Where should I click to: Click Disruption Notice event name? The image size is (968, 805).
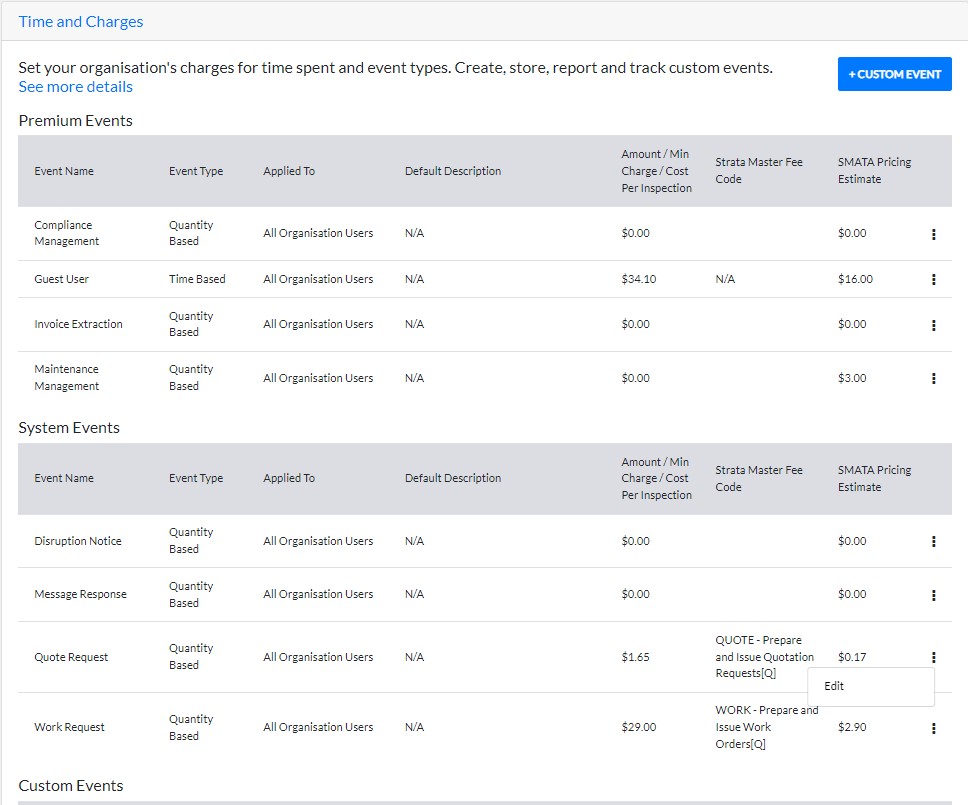pos(78,541)
